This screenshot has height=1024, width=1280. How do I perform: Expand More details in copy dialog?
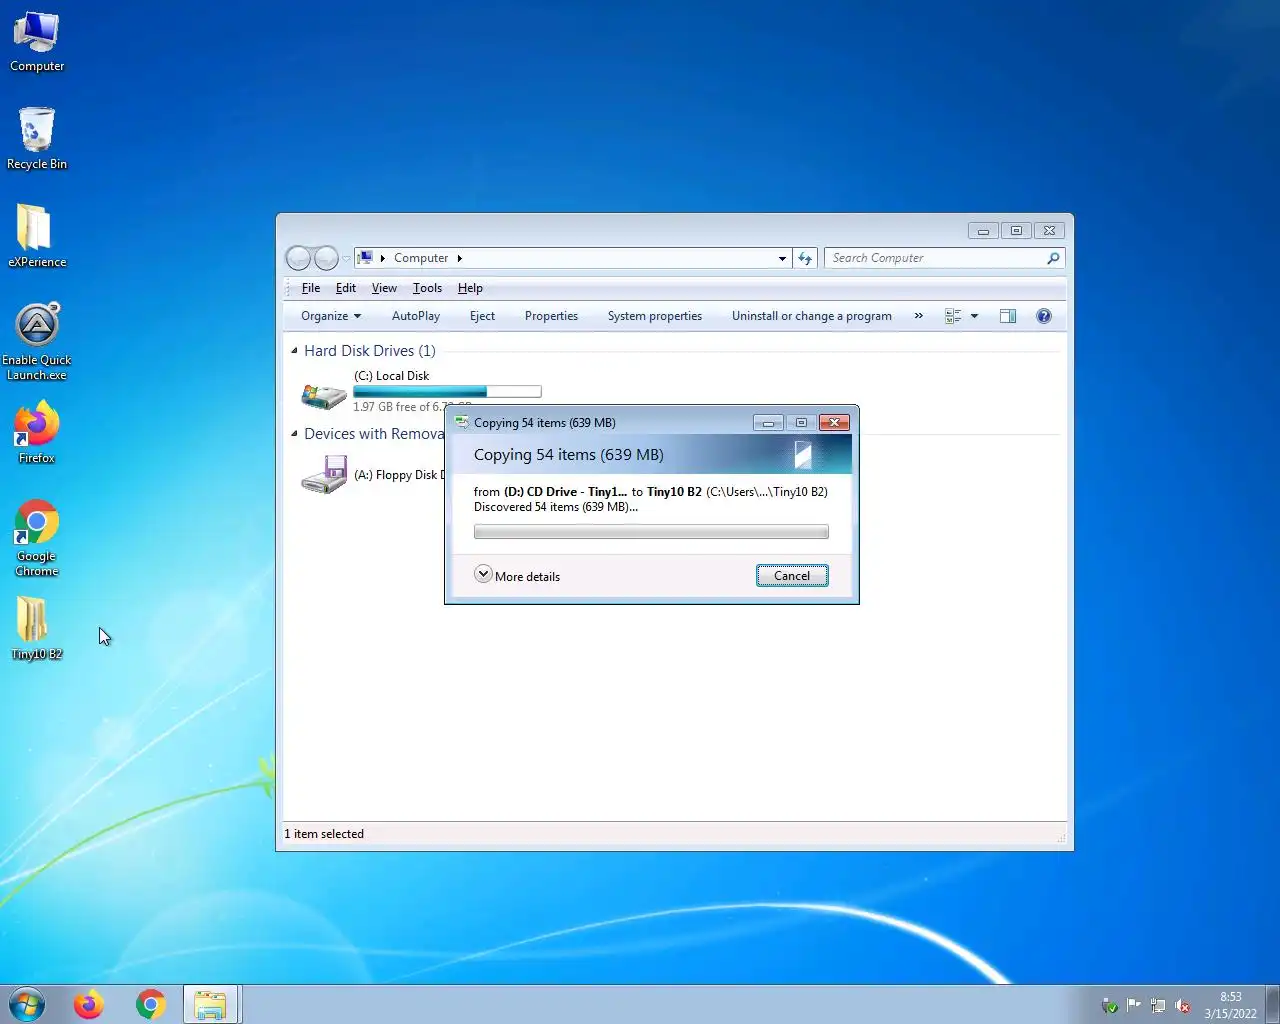coord(517,575)
